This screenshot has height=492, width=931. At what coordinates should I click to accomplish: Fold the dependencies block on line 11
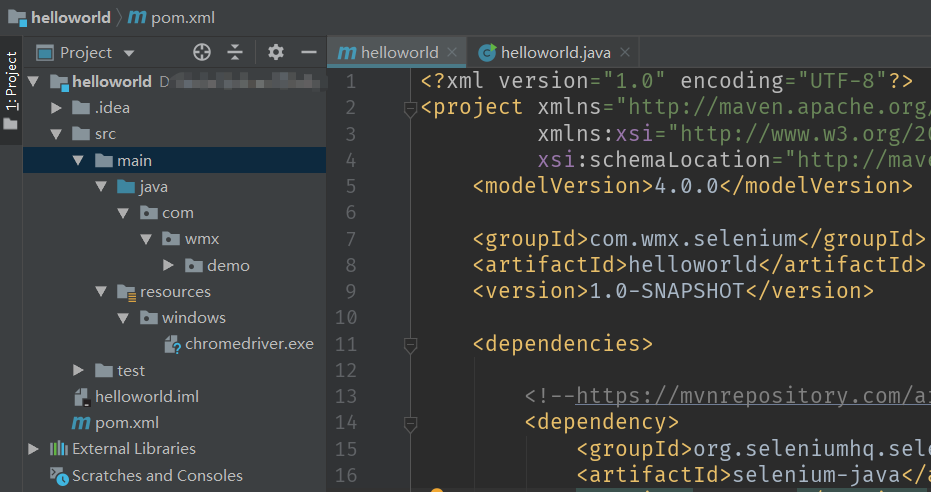coord(410,345)
